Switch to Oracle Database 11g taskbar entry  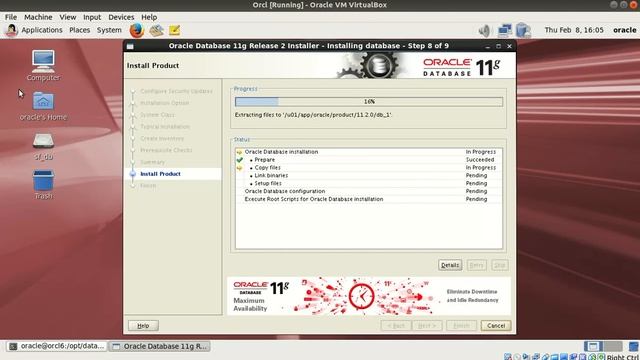(x=160, y=346)
